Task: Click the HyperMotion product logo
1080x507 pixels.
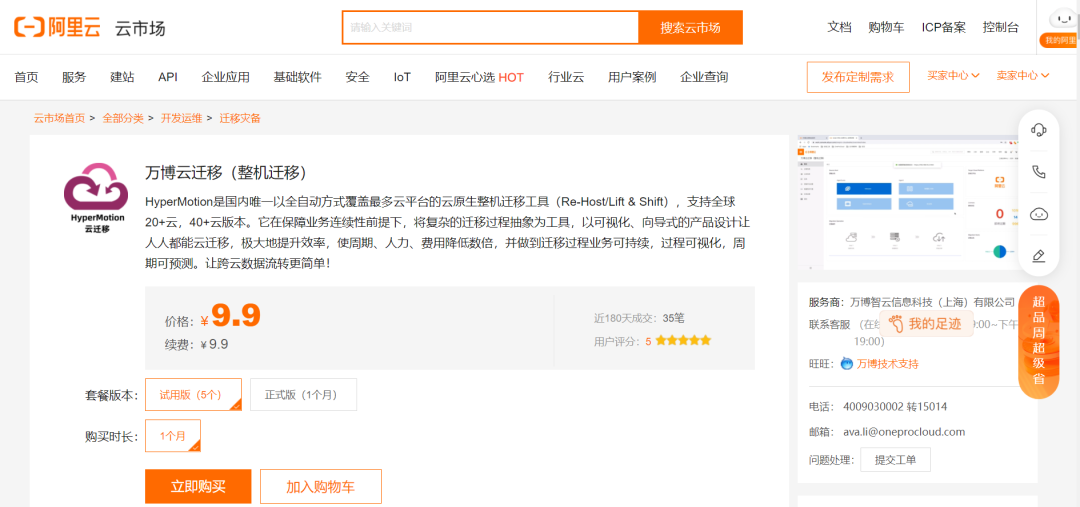Action: (x=96, y=198)
